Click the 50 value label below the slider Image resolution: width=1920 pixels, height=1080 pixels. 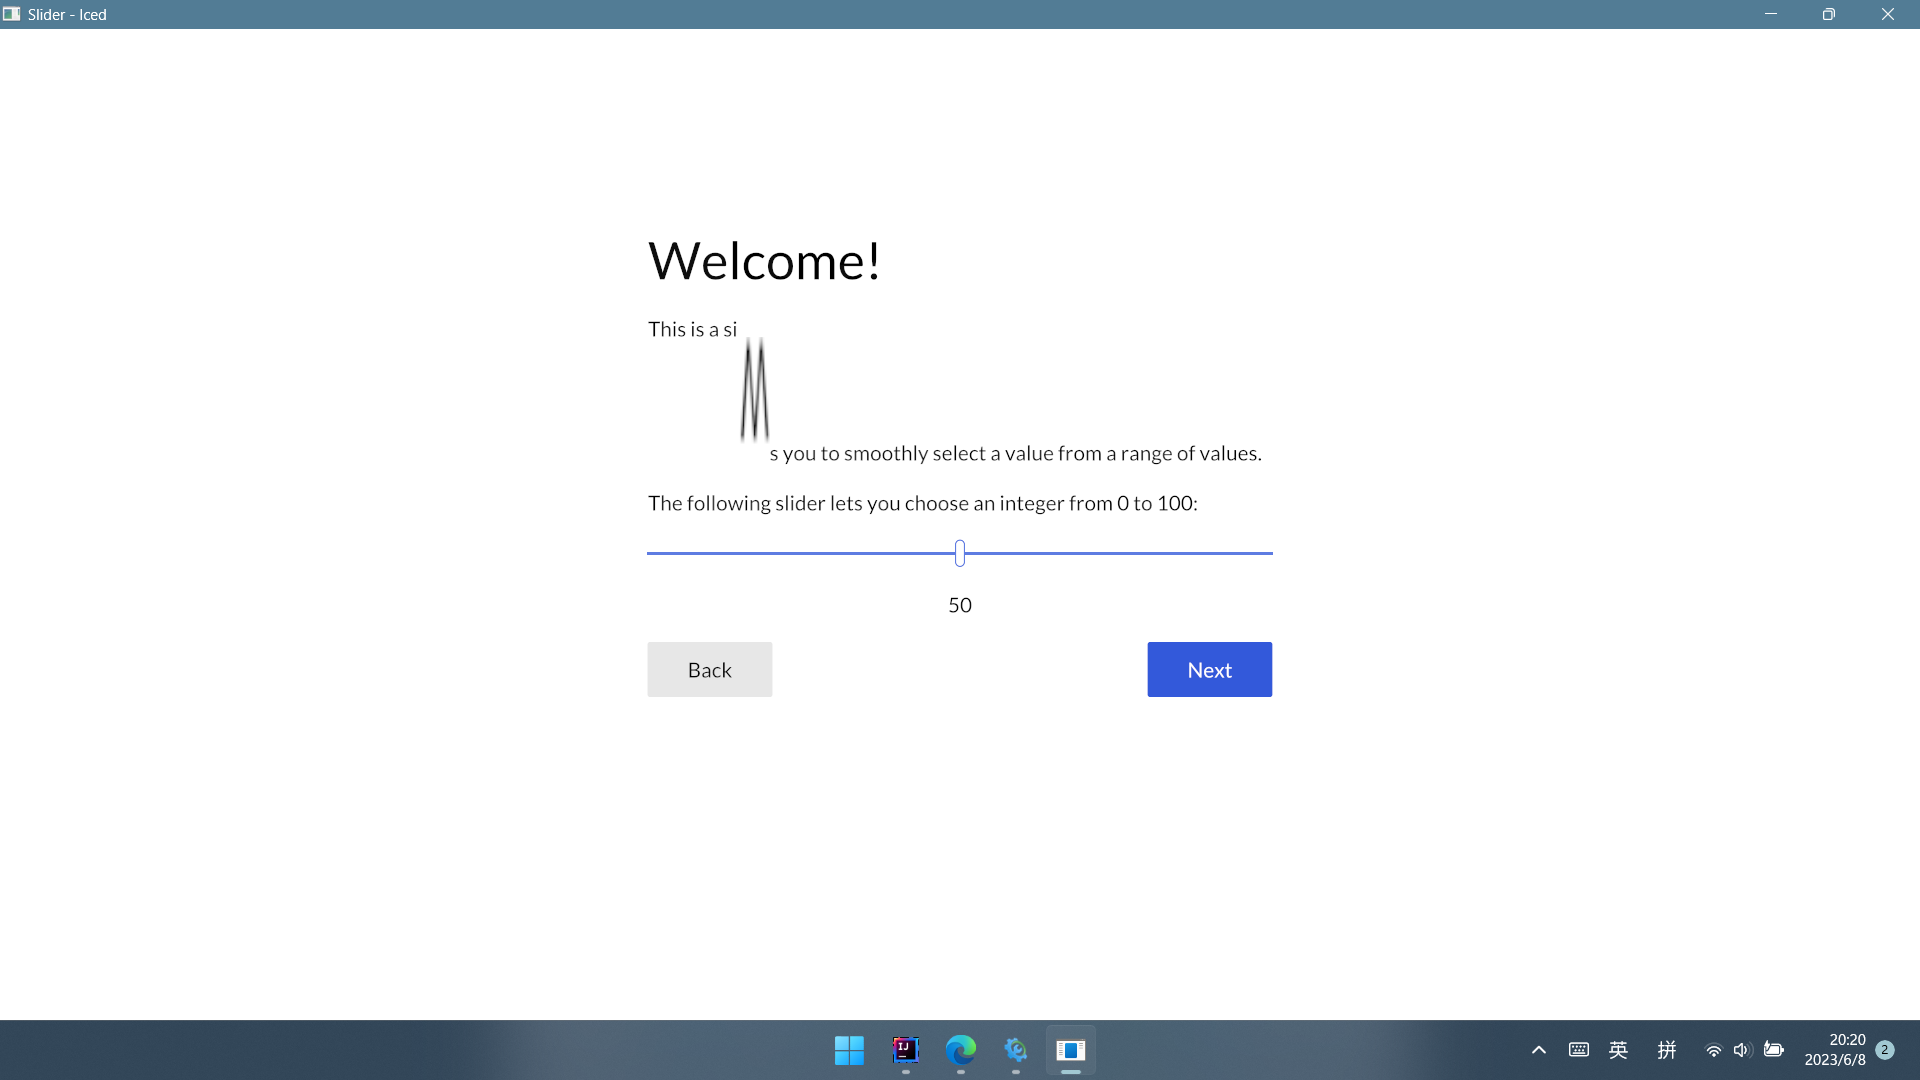(x=959, y=604)
